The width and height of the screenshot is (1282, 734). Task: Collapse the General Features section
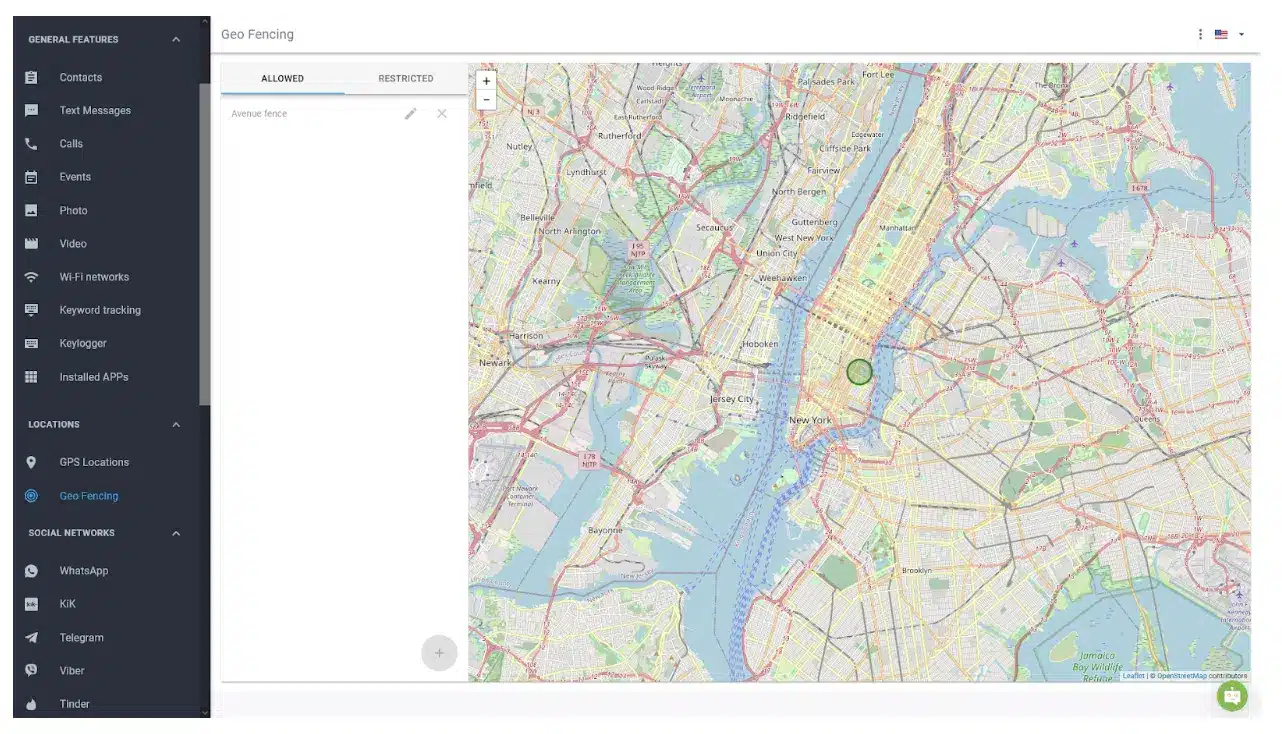(176, 39)
